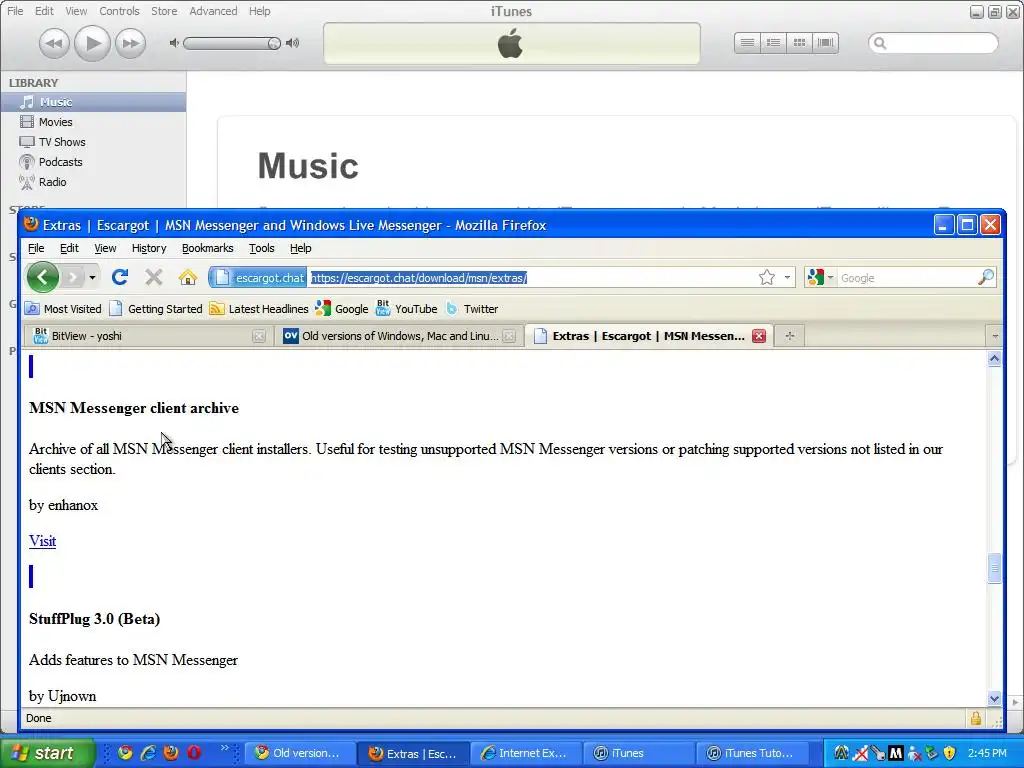The image size is (1024, 768).
Task: Click the Firefox scrollbar up arrow
Action: [x=994, y=358]
